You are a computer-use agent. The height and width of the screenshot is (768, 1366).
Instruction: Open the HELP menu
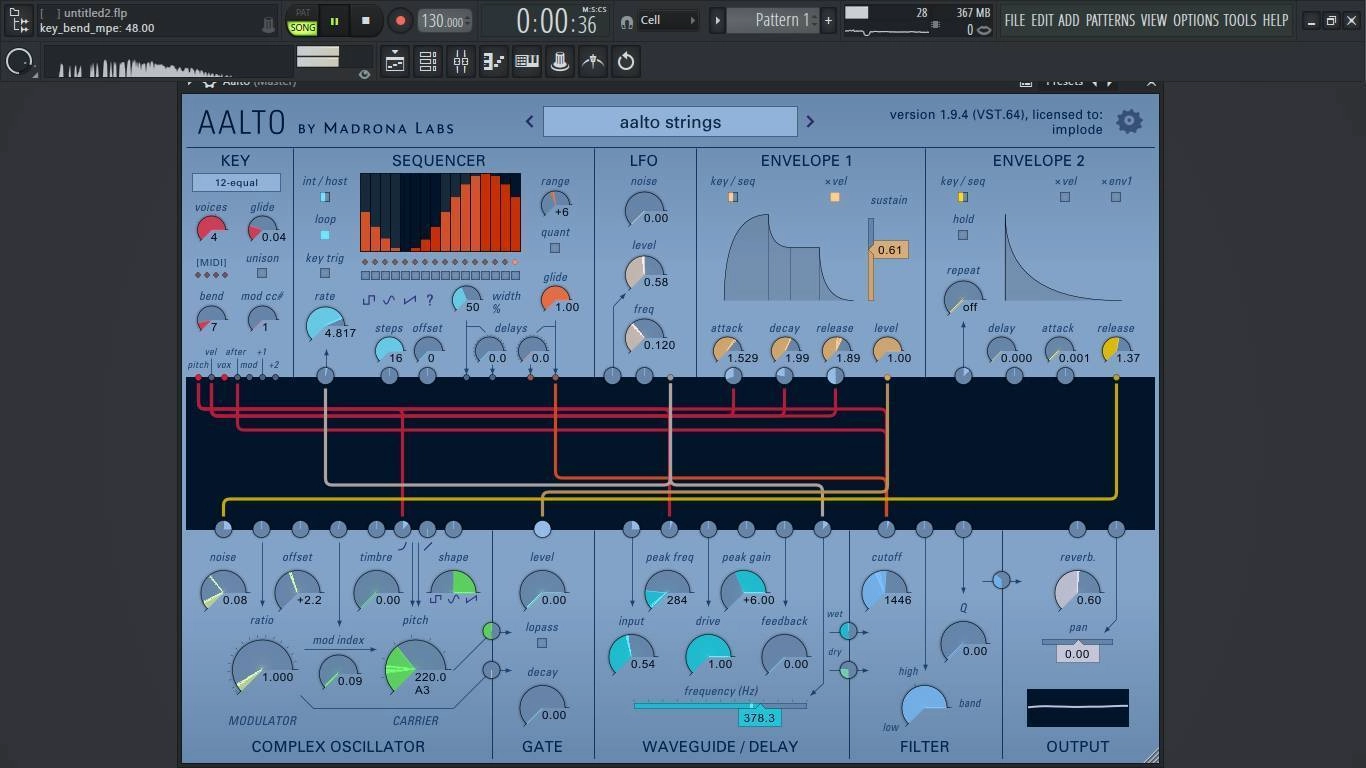pos(1275,20)
